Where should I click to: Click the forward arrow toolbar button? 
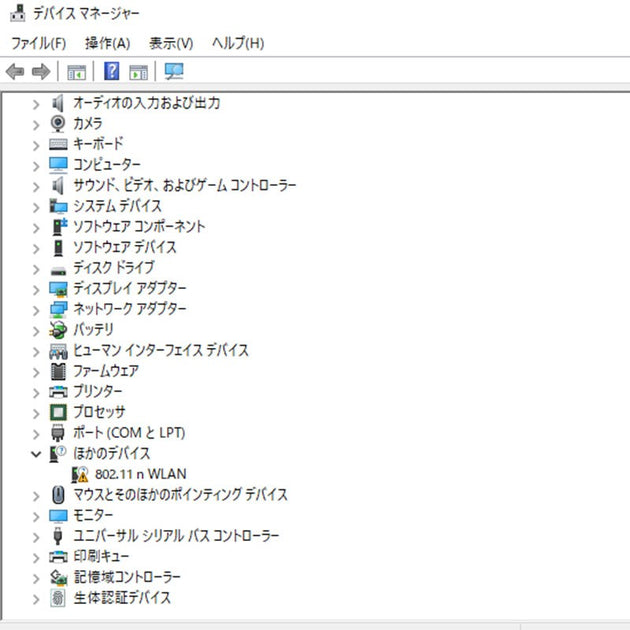click(41, 72)
